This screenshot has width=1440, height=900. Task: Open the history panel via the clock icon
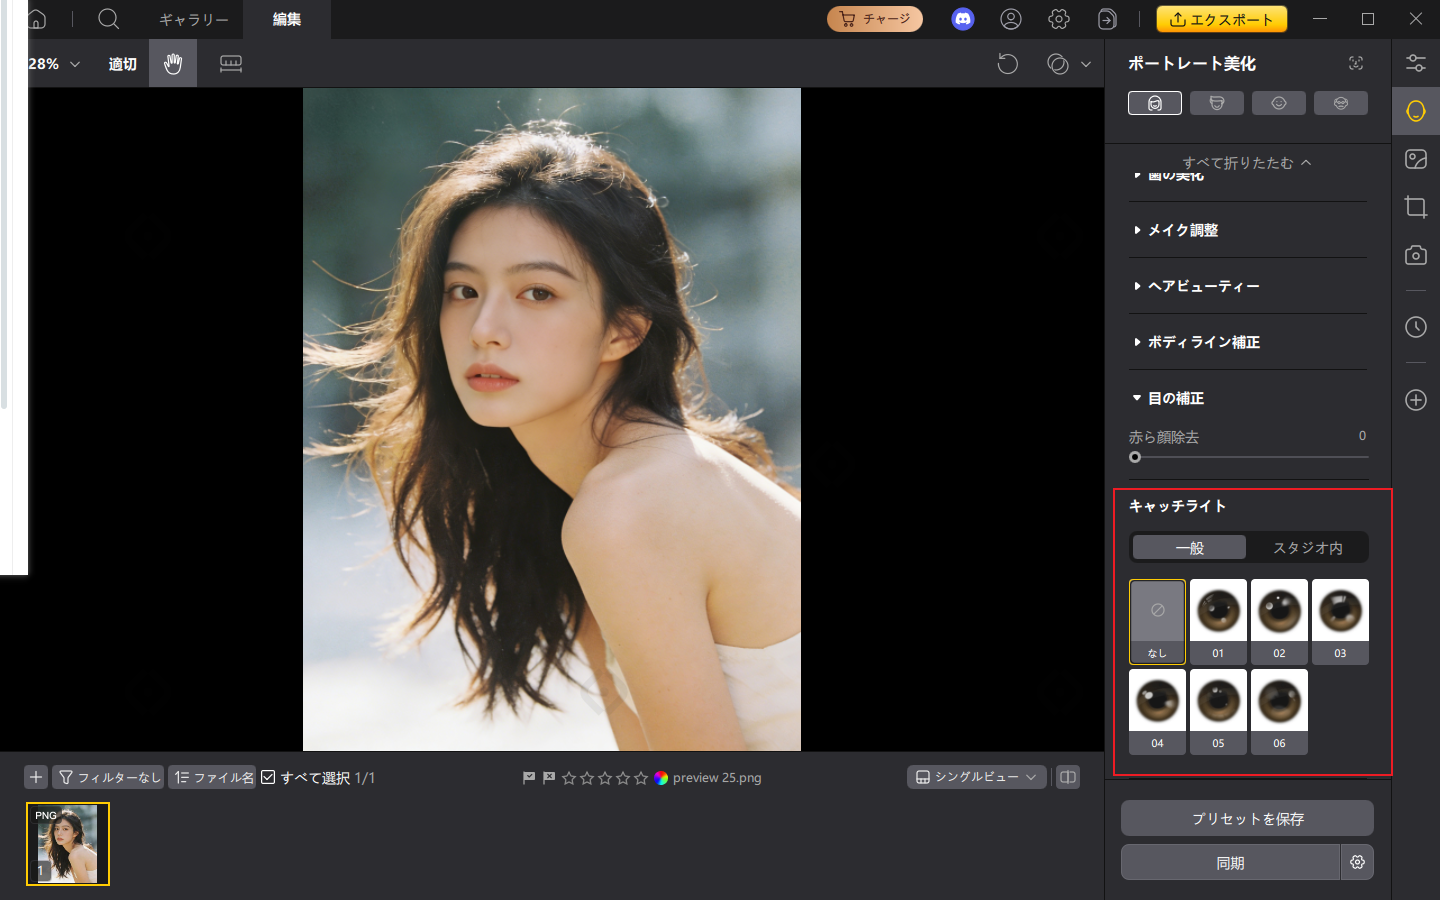pos(1415,327)
